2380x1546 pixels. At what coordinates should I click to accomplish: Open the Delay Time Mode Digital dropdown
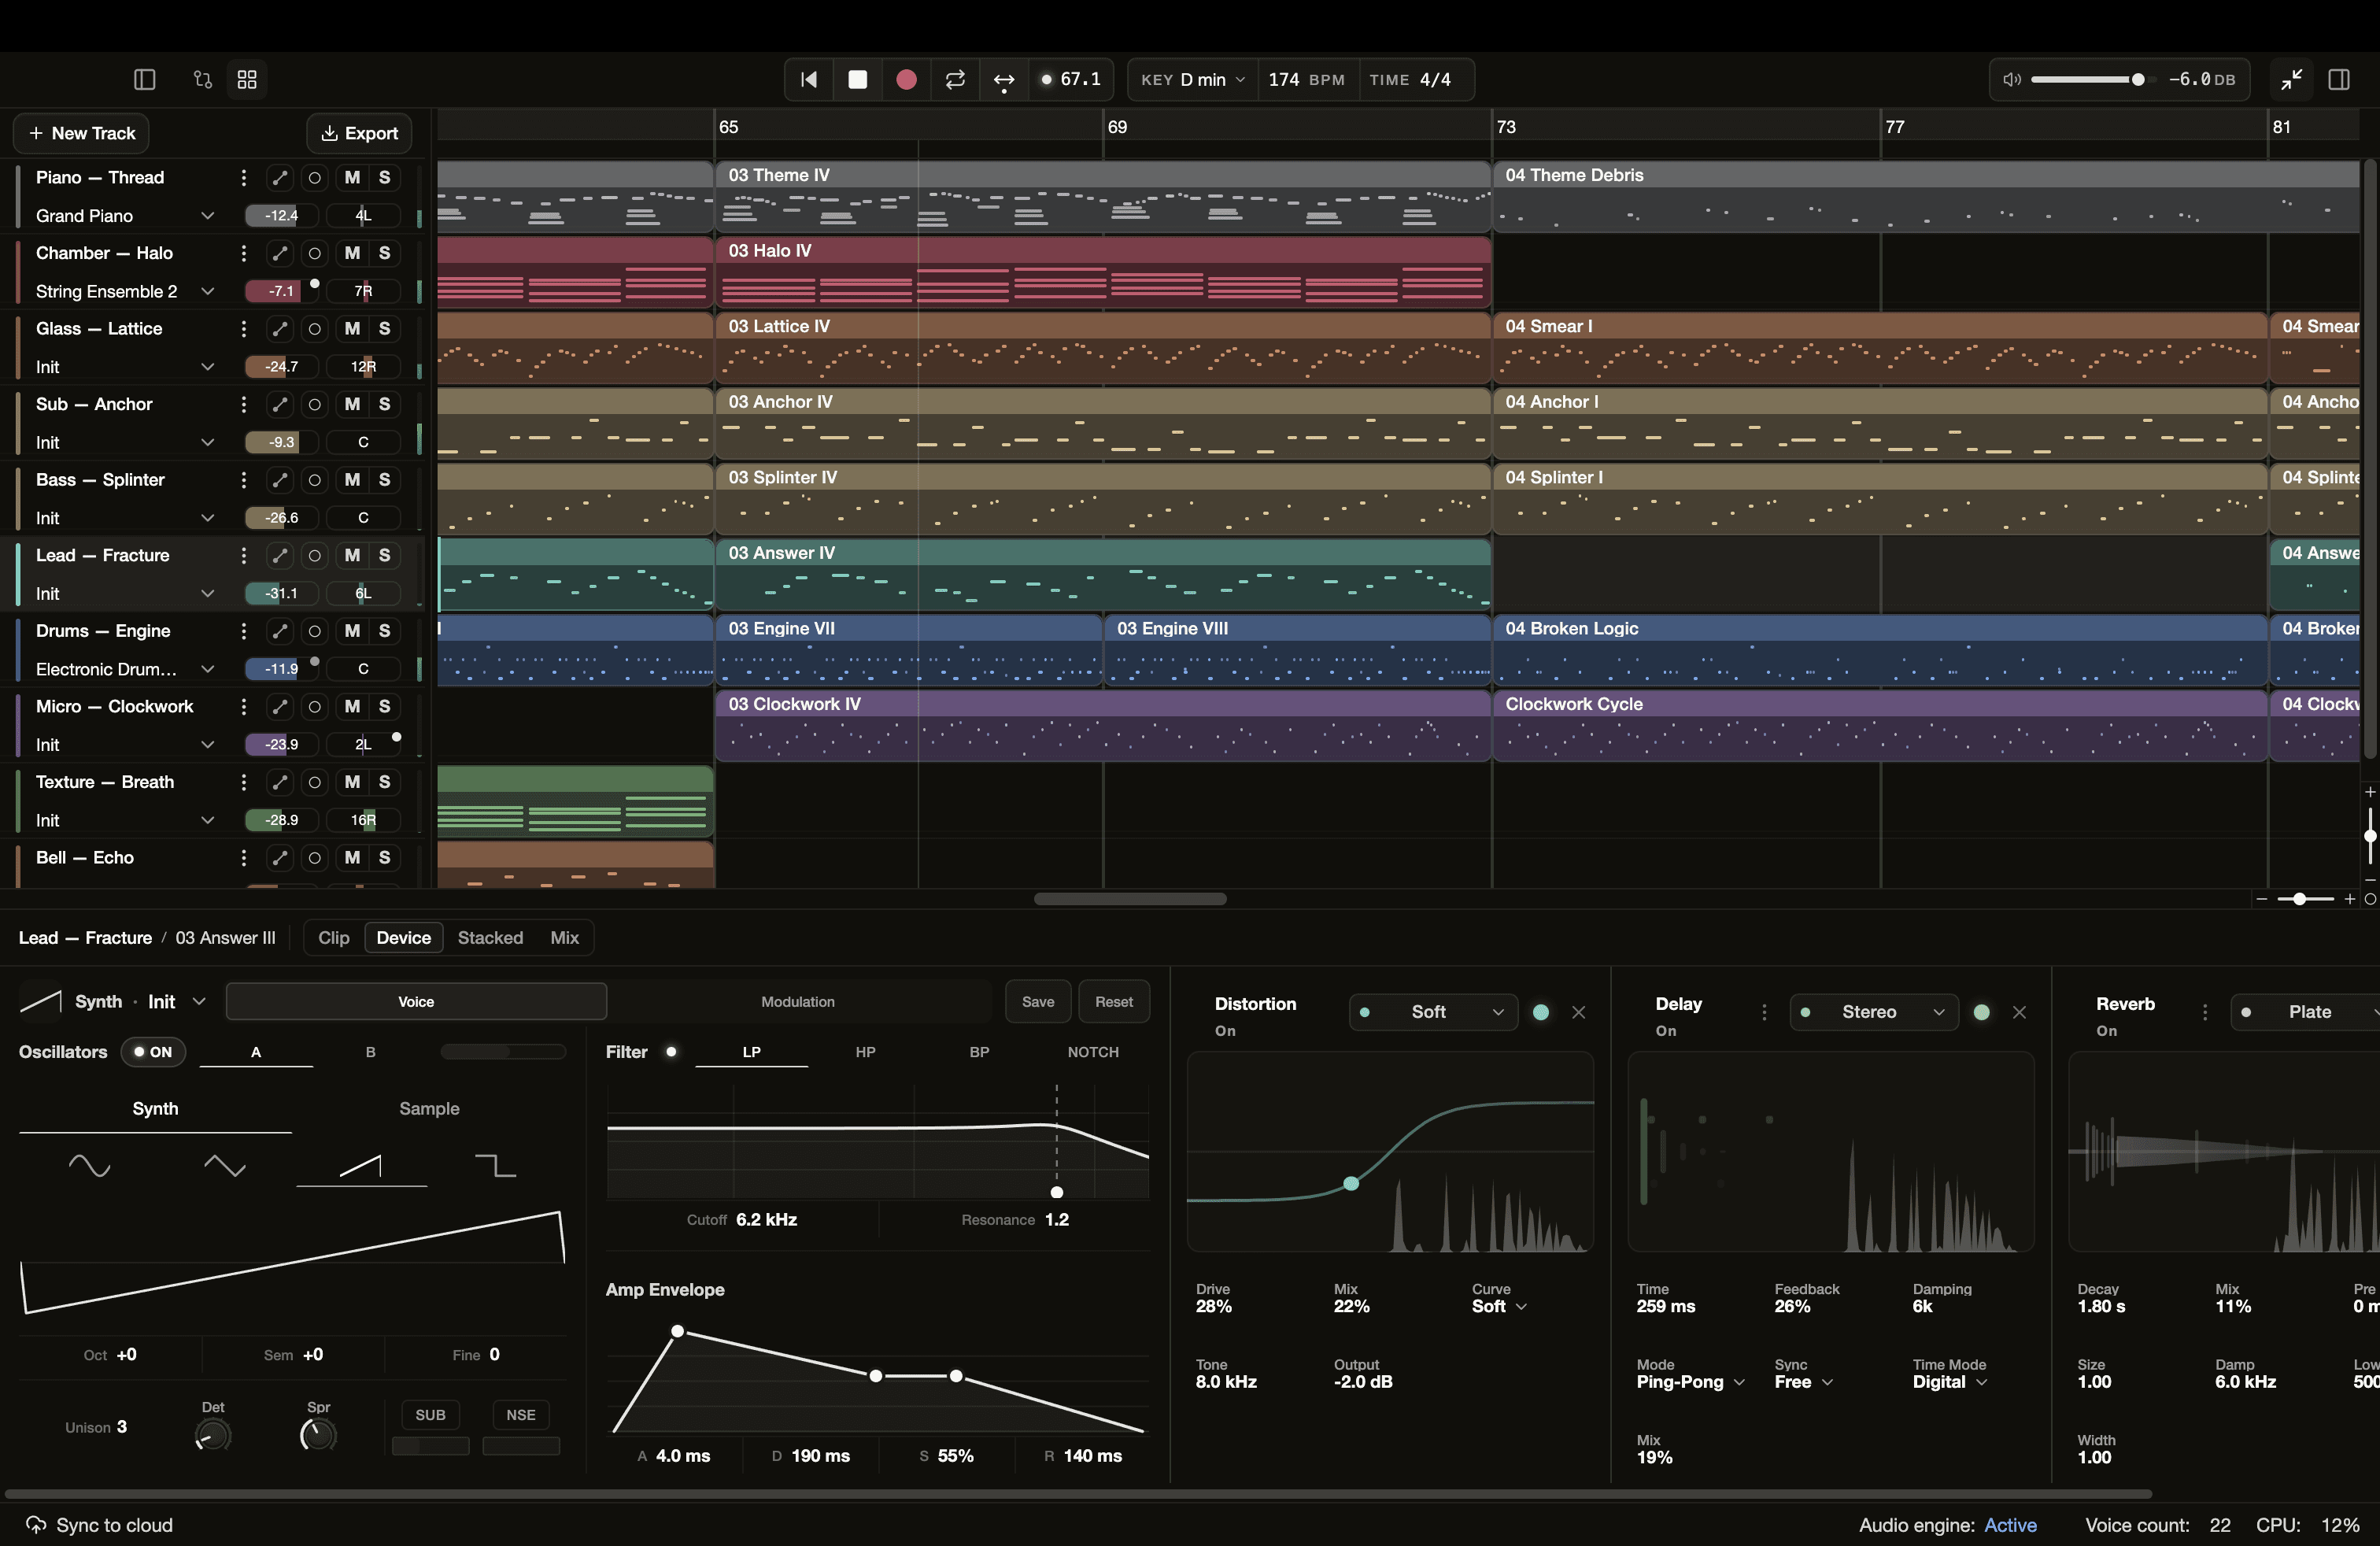tap(1950, 1382)
